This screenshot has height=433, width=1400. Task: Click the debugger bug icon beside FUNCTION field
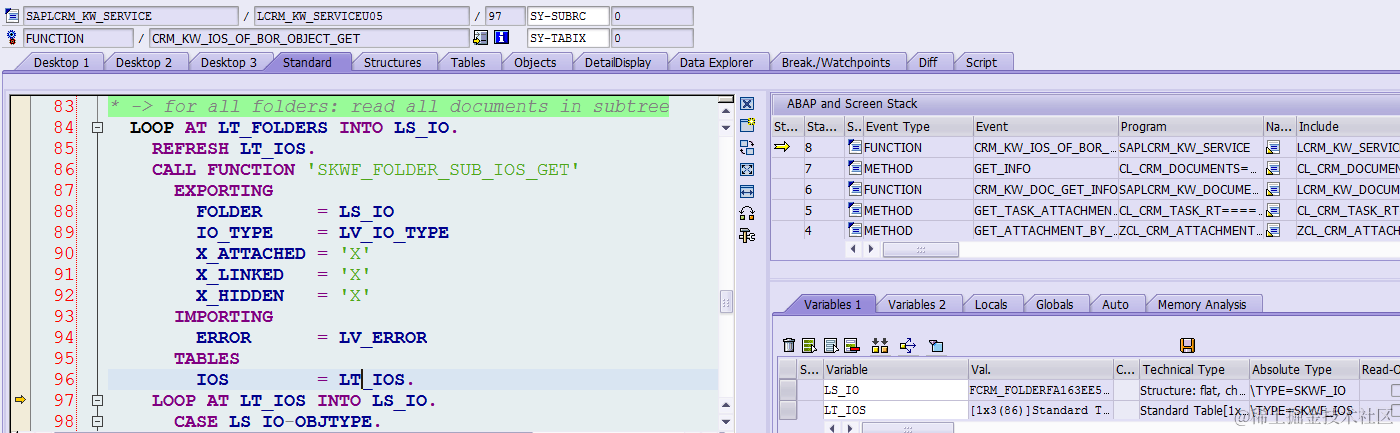click(x=12, y=38)
